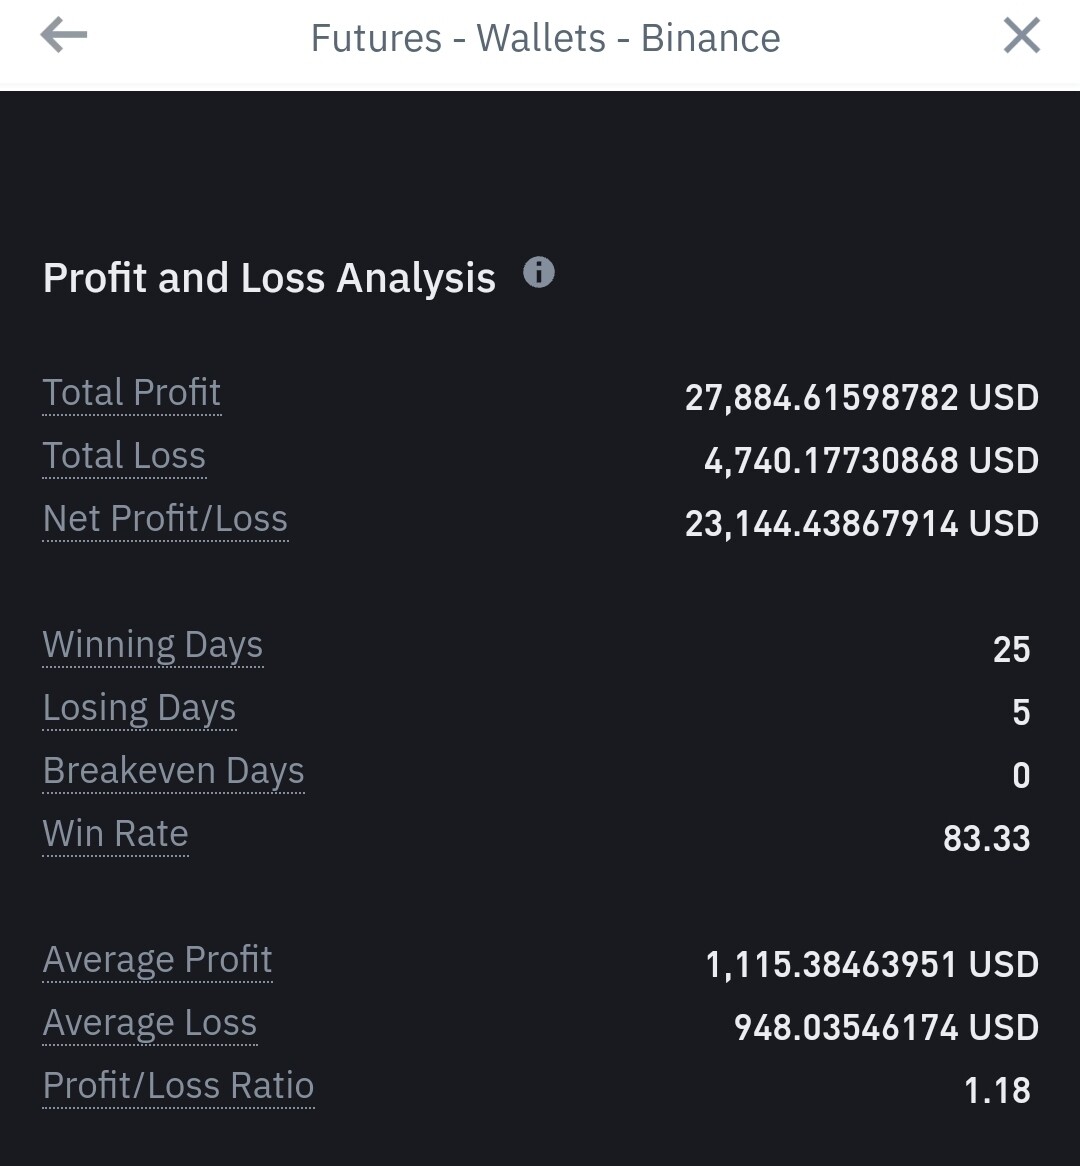
Task: Tap the Profit/Loss Ratio label
Action: [x=178, y=1086]
